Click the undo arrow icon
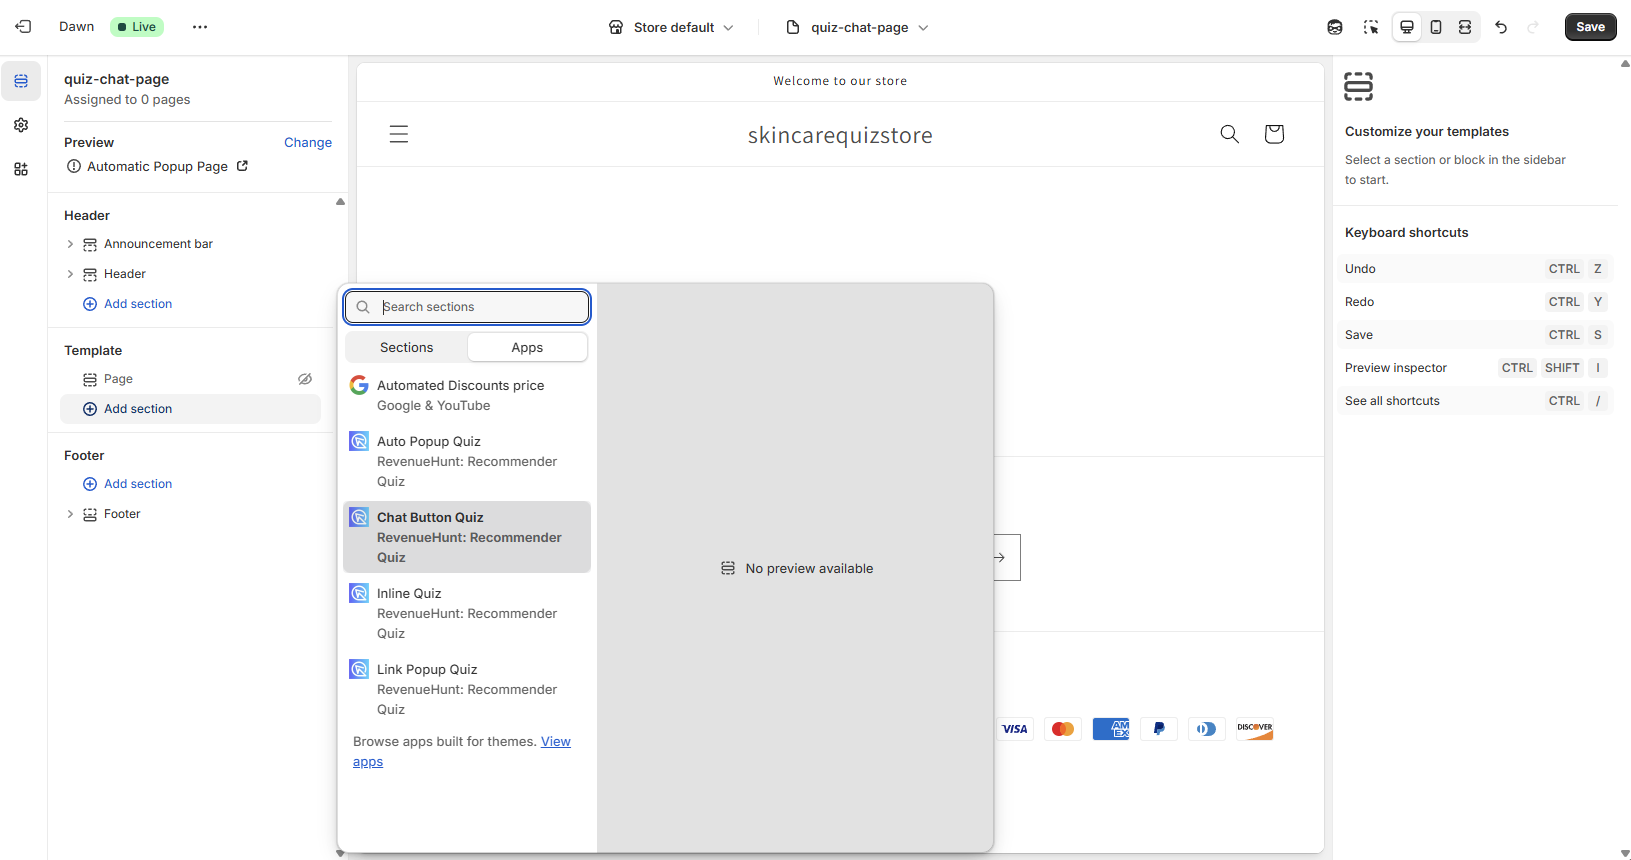The image size is (1631, 860). tap(1501, 27)
